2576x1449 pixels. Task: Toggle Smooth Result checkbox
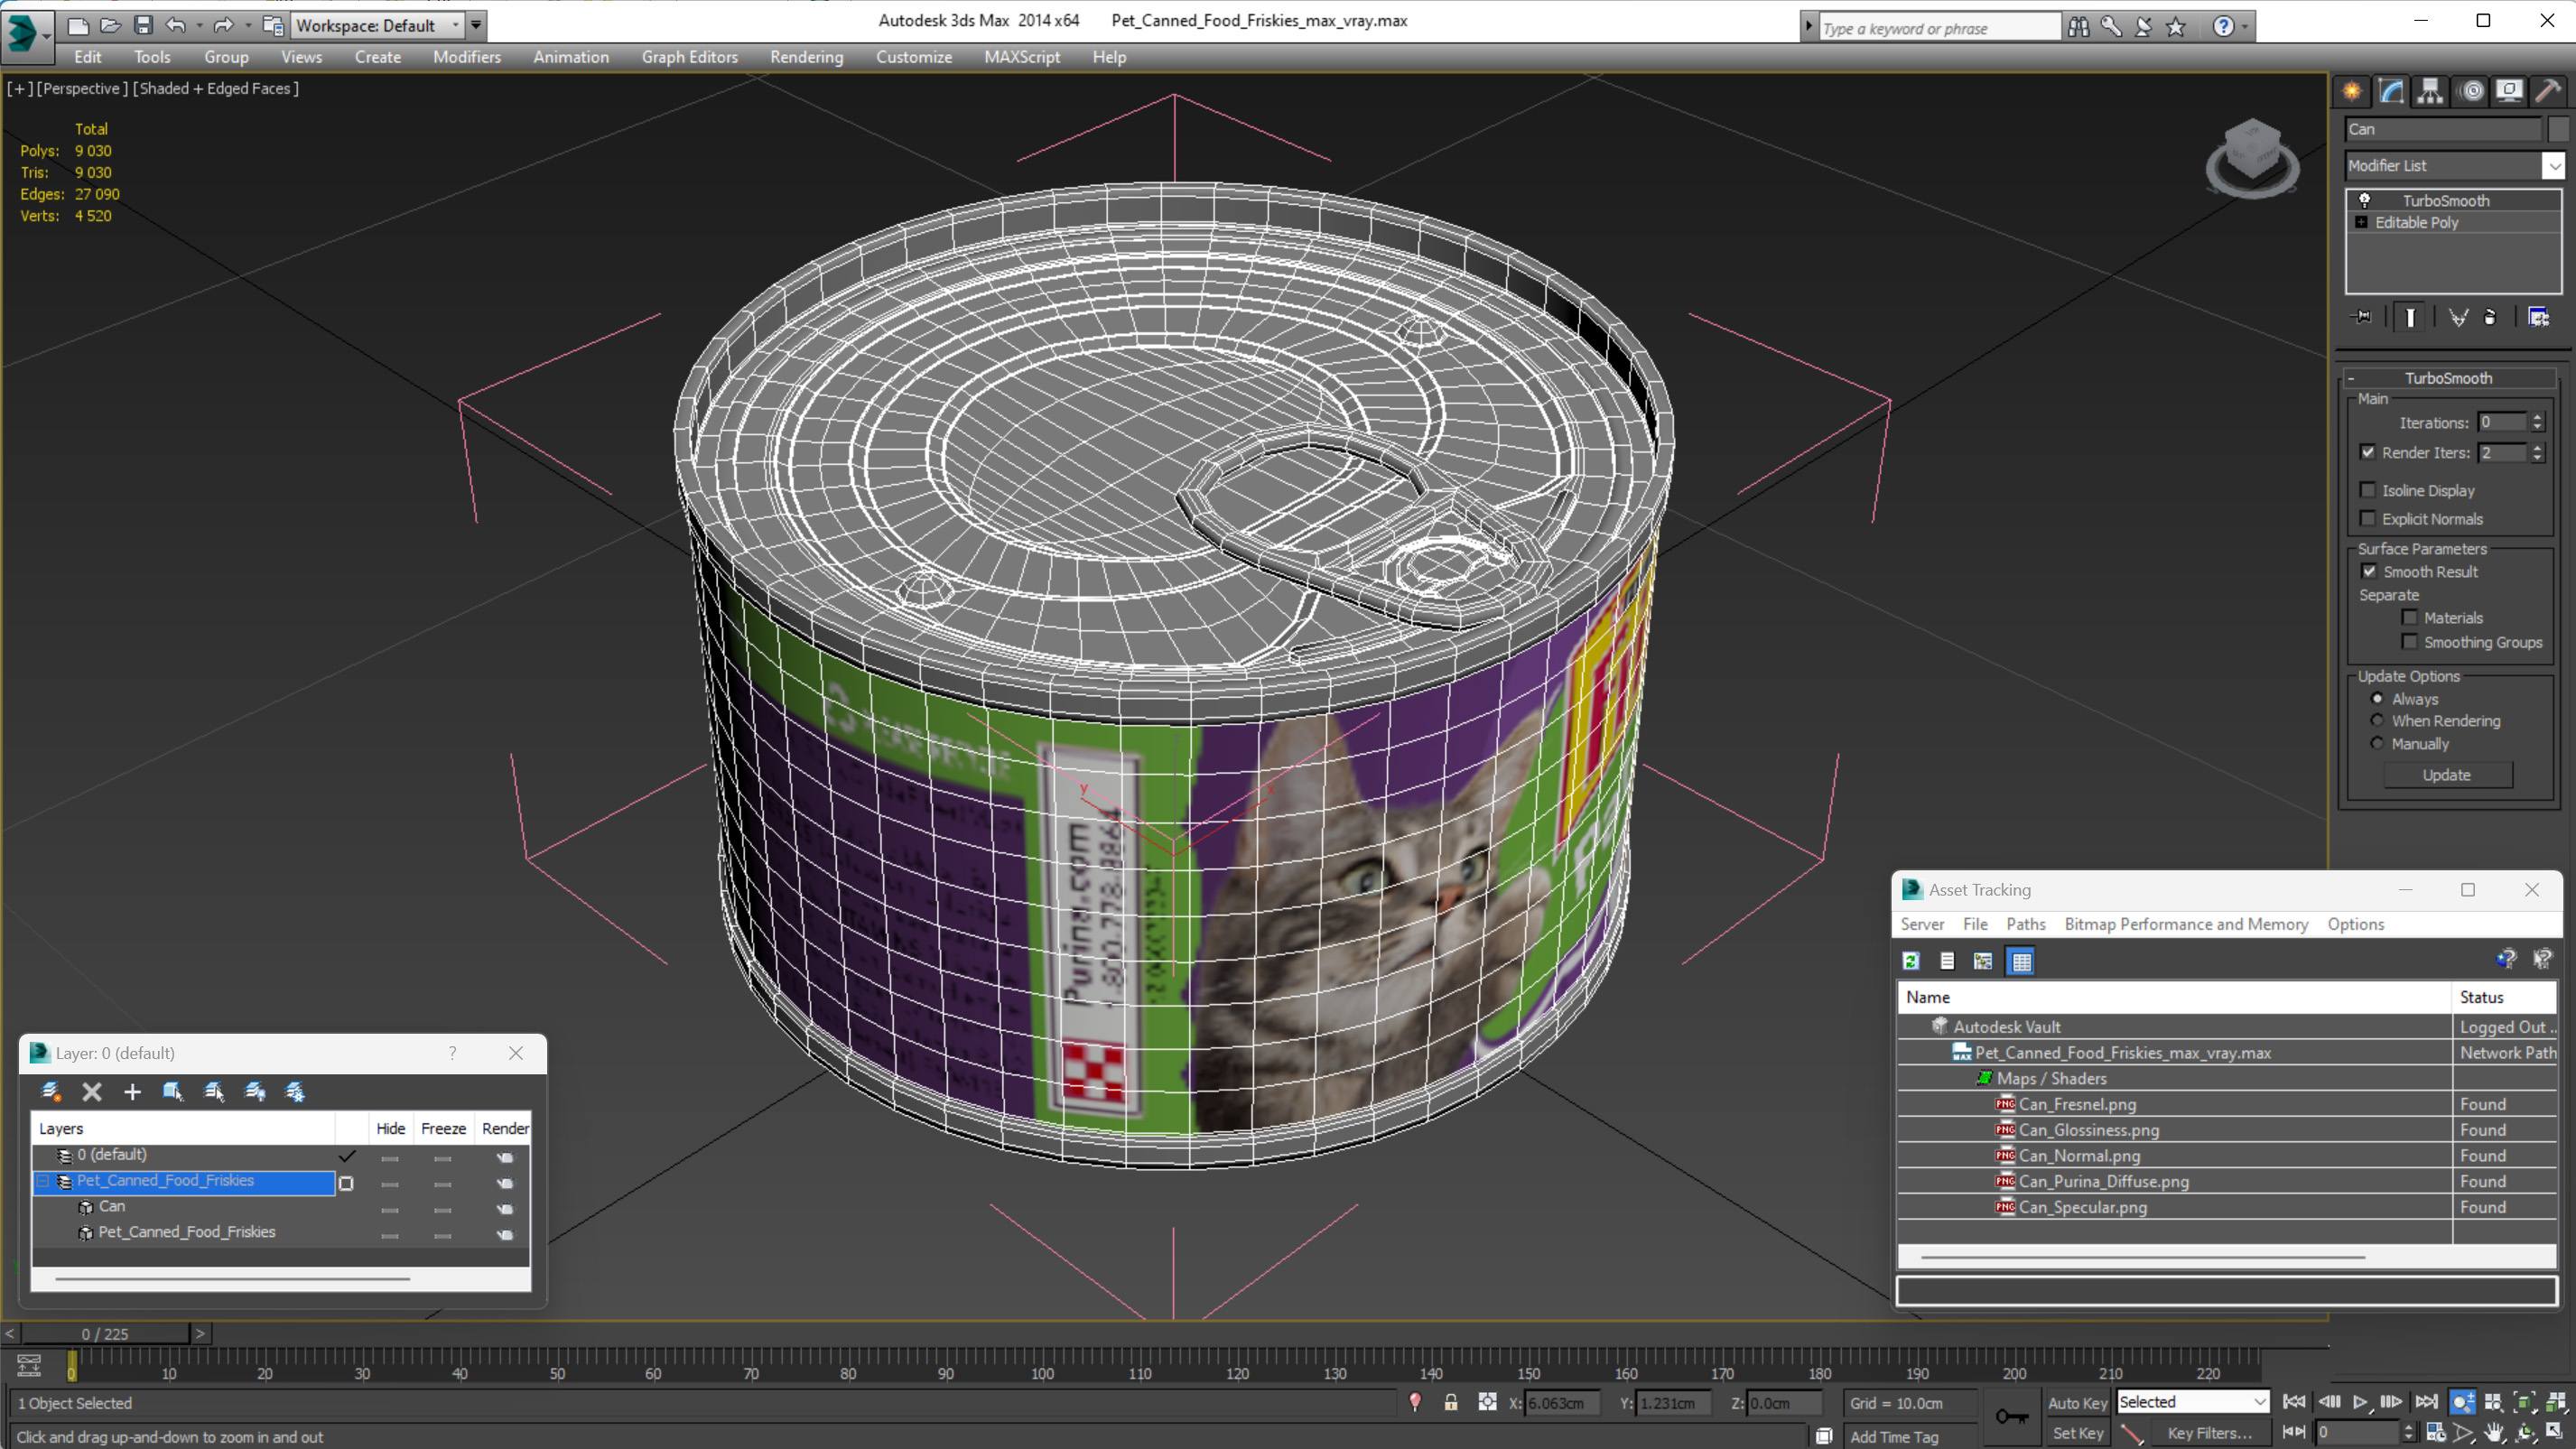(x=2369, y=571)
